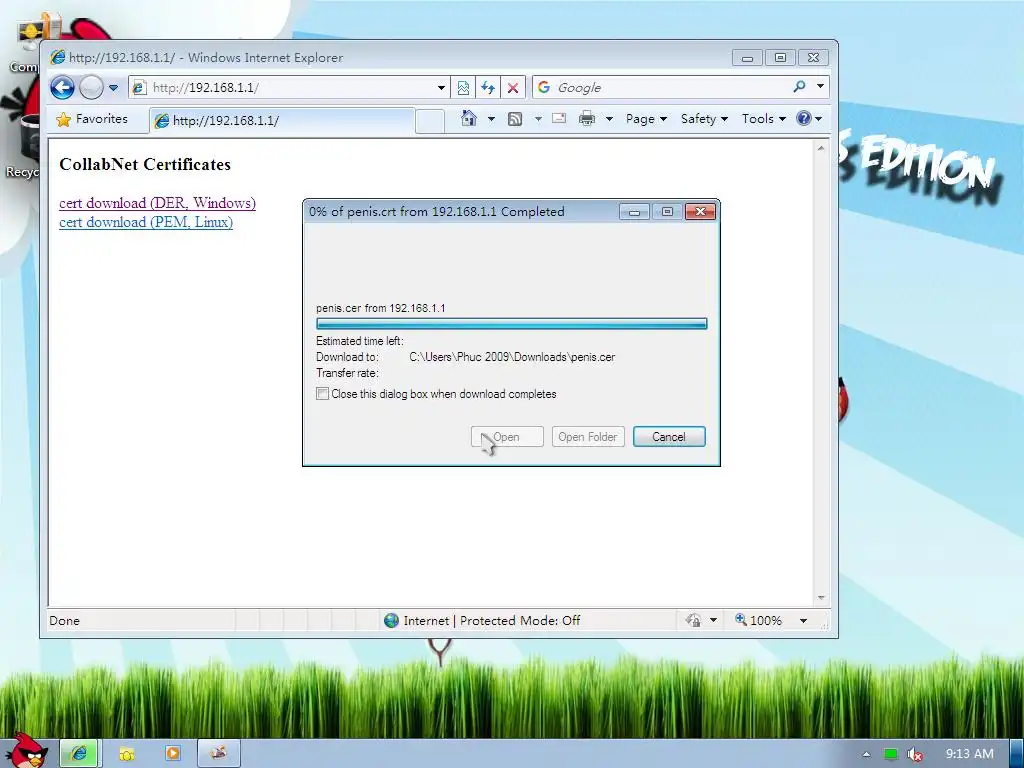The width and height of the screenshot is (1024, 768).
Task: Expand the Print options dropdown arrow
Action: pyautogui.click(x=609, y=119)
